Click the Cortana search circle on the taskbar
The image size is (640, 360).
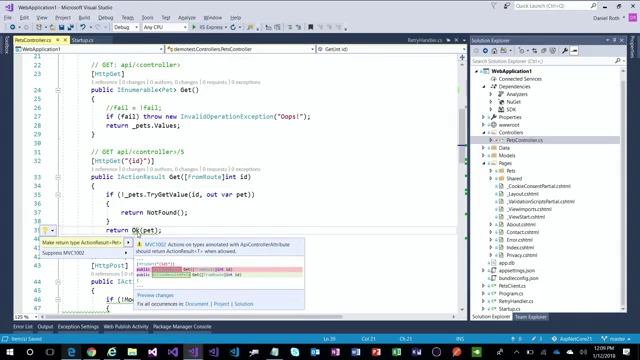pyautogui.click(x=30, y=352)
